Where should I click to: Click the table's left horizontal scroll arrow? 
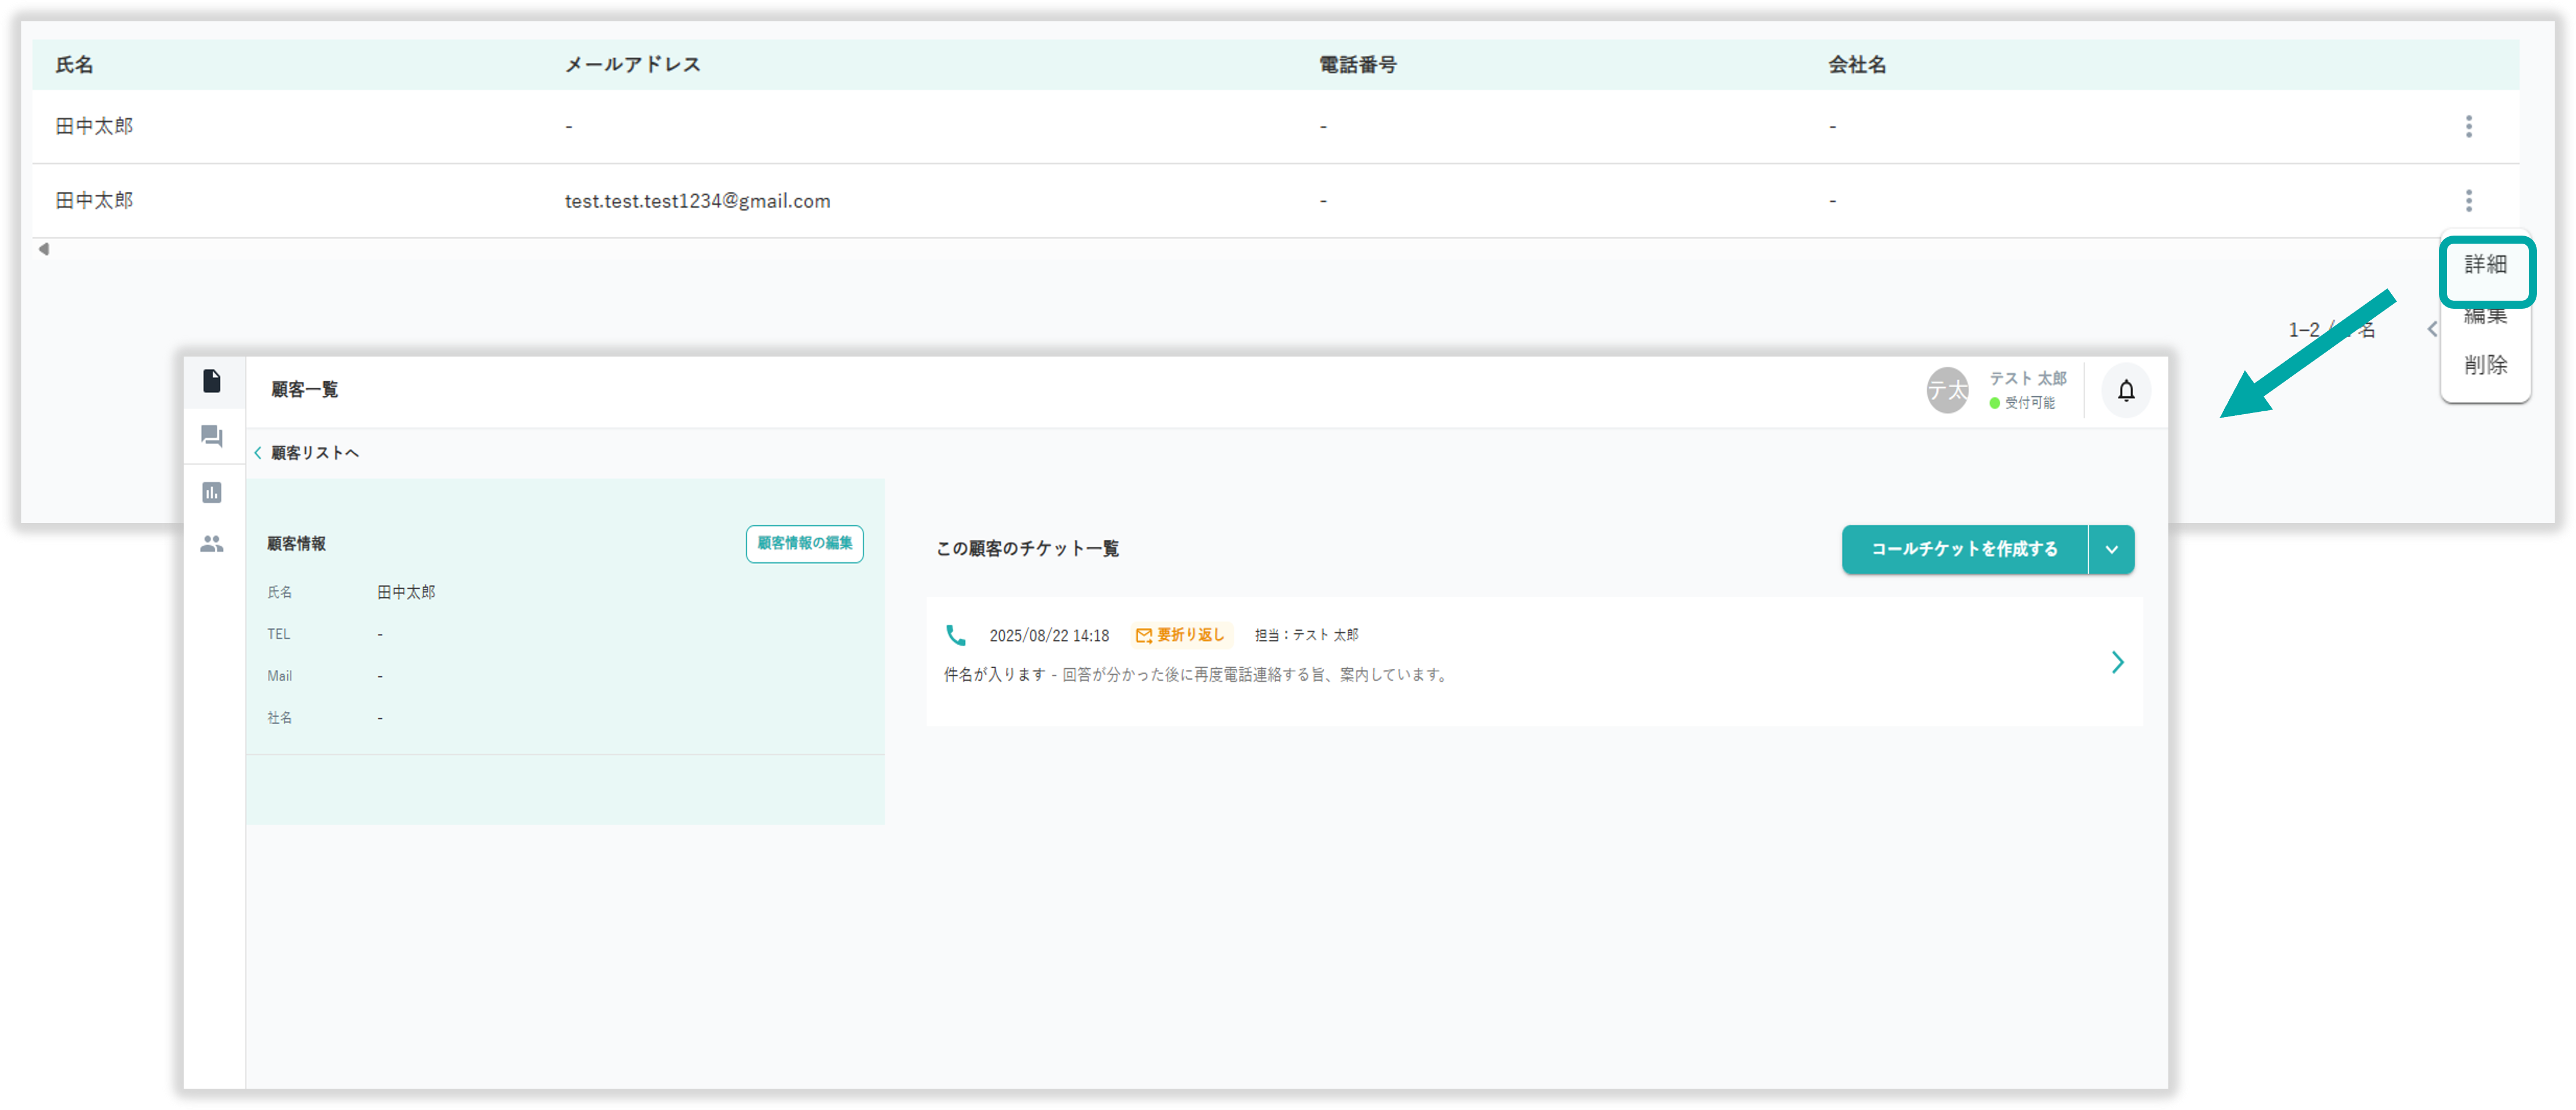click(x=44, y=249)
